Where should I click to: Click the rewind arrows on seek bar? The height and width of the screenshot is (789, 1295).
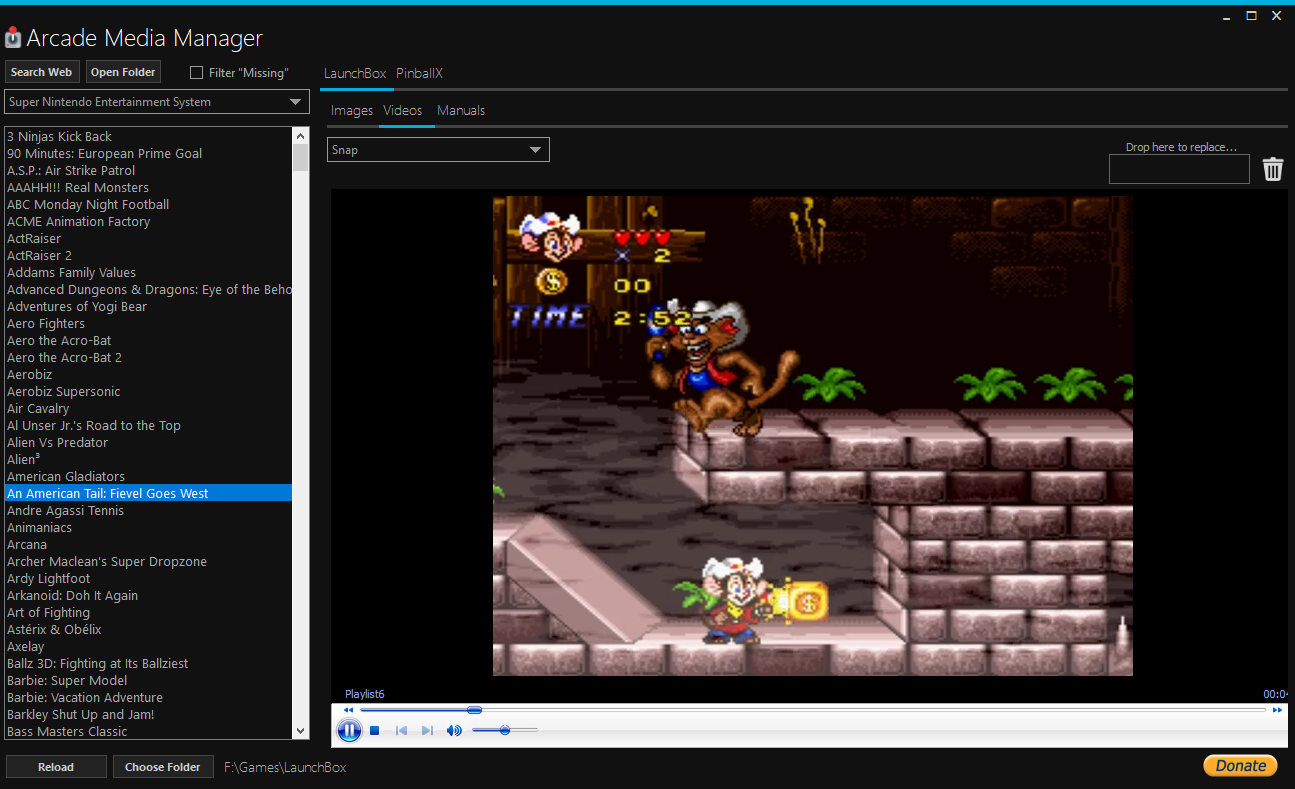(348, 710)
